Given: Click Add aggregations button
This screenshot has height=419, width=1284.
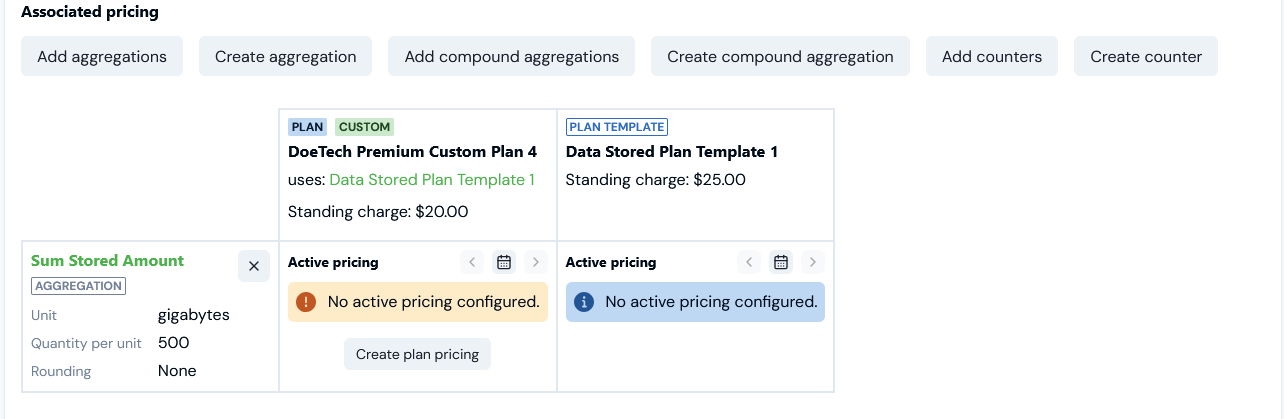Looking at the screenshot, I should coord(102,56).
